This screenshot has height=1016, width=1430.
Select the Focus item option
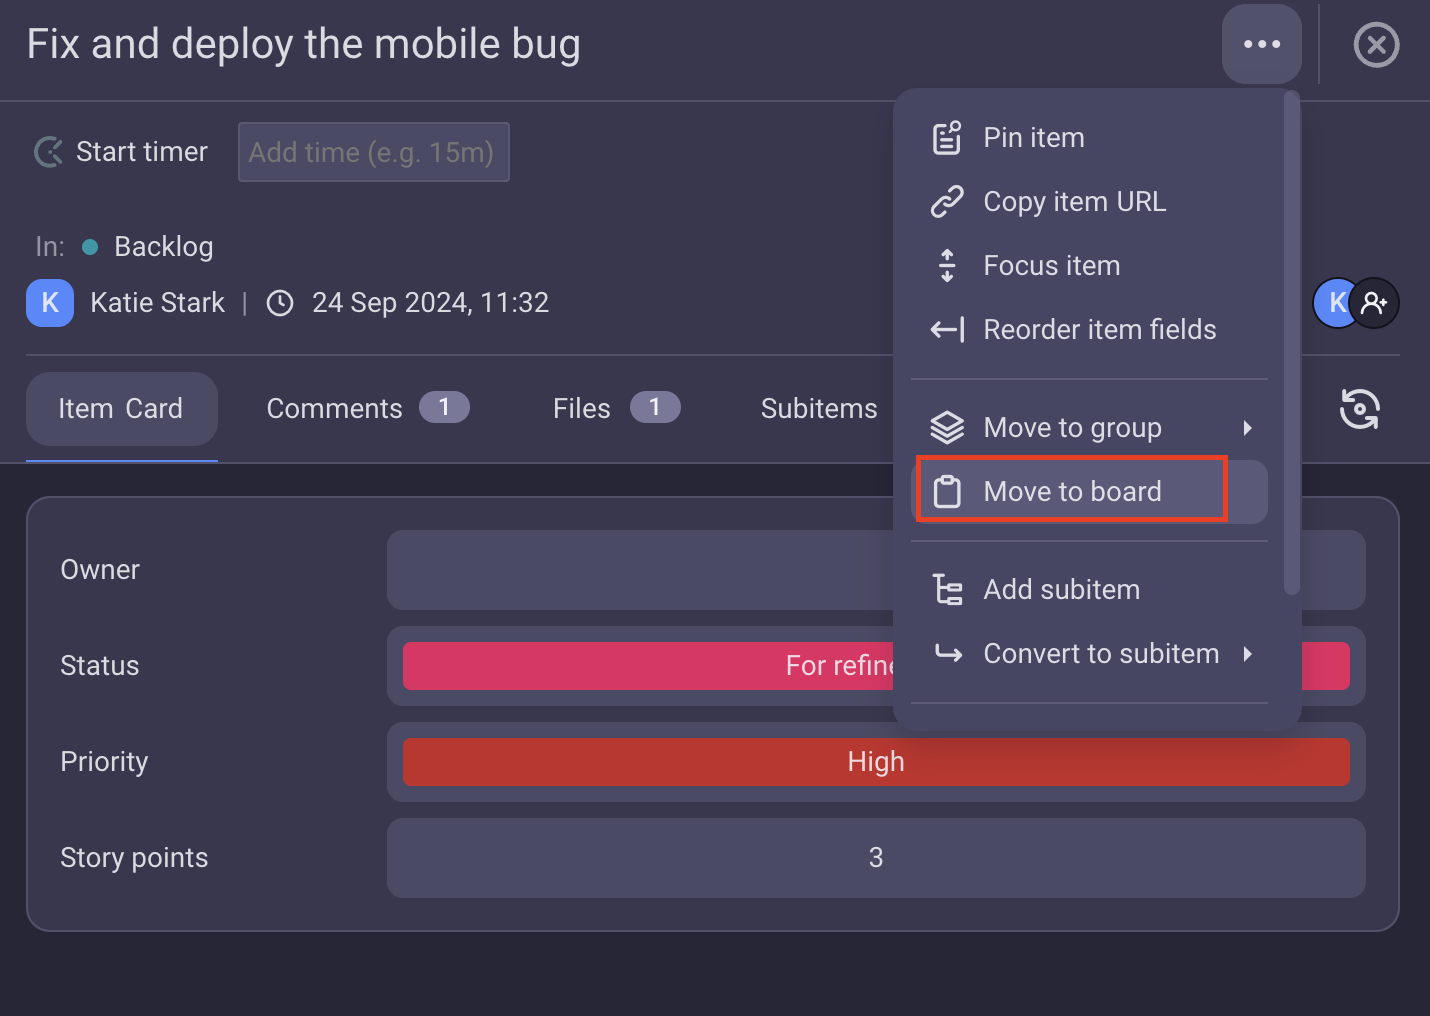point(1052,266)
